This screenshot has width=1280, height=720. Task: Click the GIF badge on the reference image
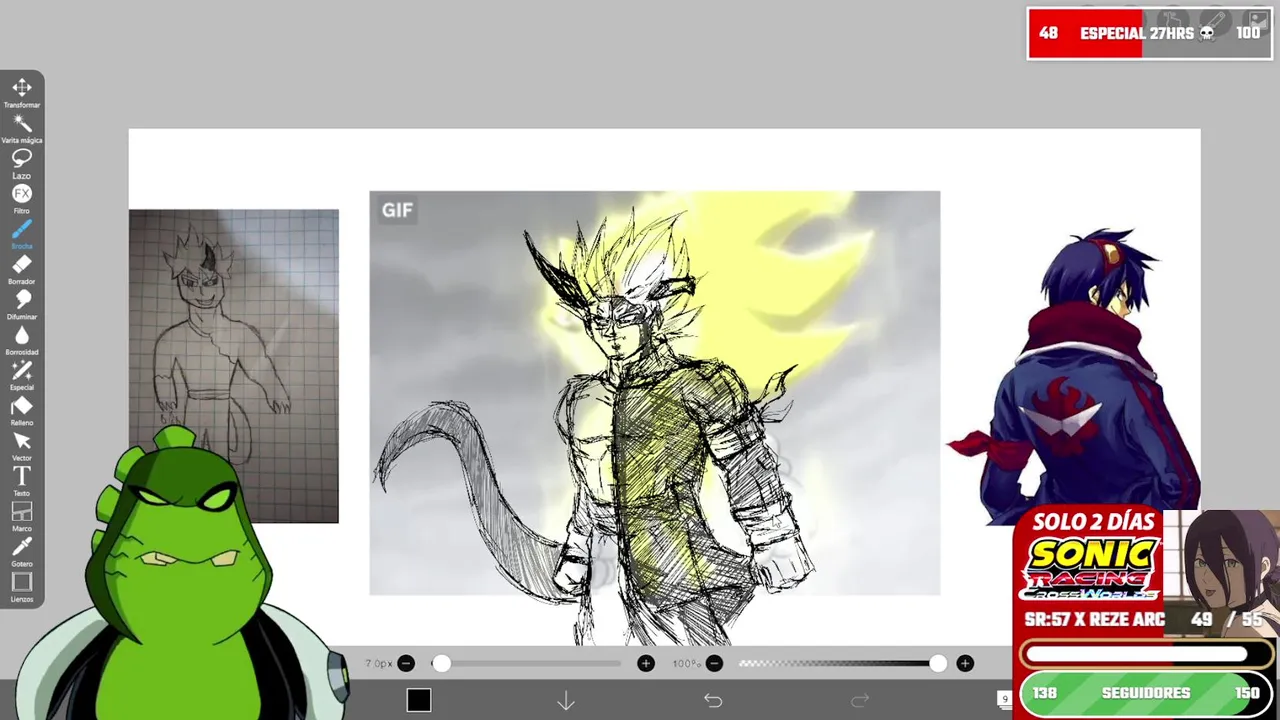397,210
